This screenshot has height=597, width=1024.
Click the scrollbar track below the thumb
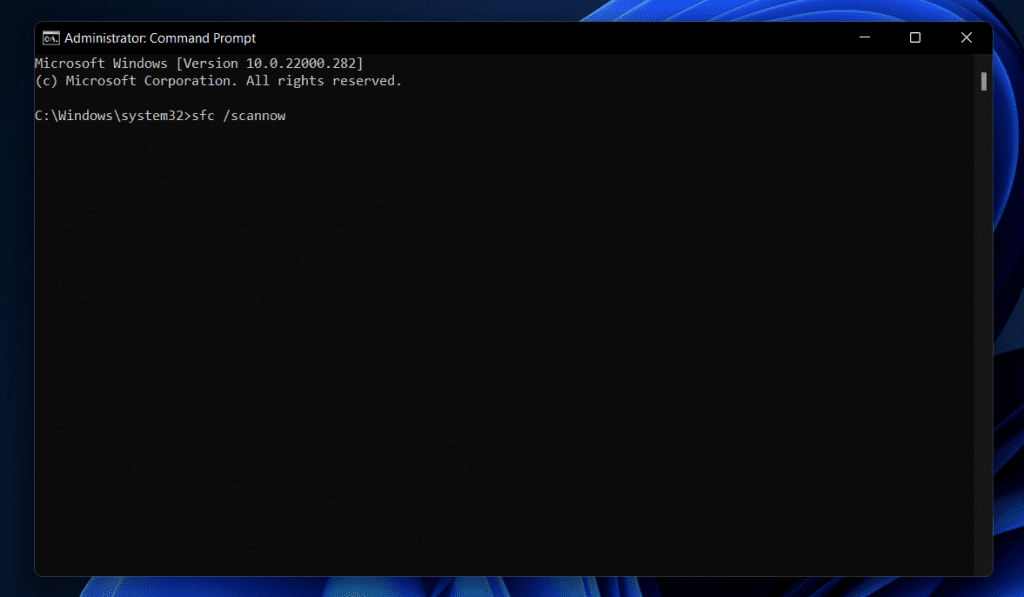[x=984, y=300]
